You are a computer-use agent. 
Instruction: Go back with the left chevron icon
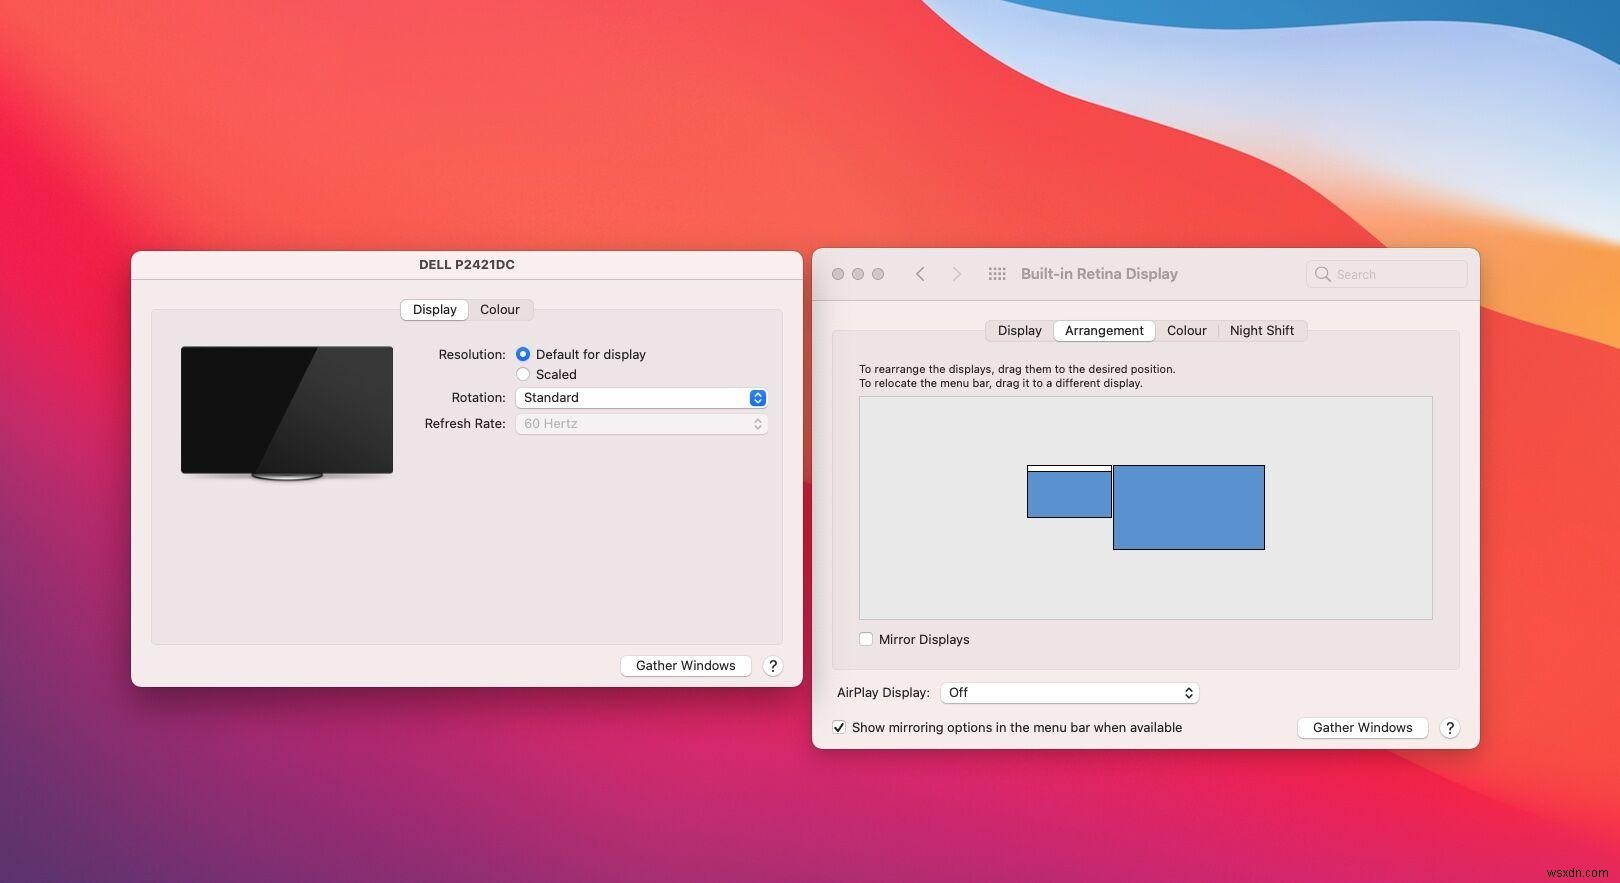click(x=920, y=274)
